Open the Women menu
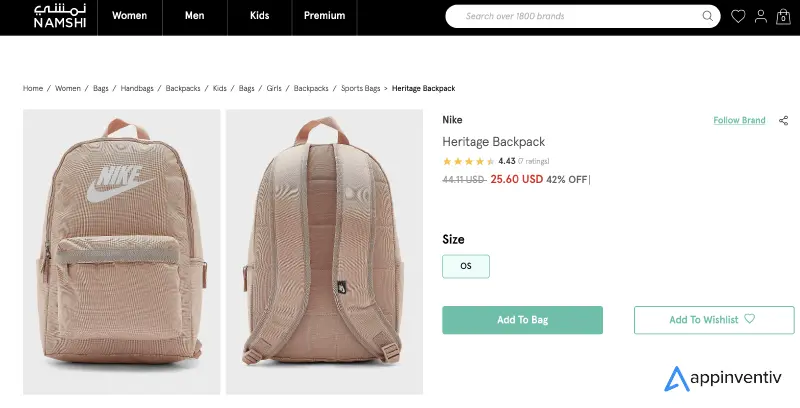The width and height of the screenshot is (800, 408). [x=129, y=16]
